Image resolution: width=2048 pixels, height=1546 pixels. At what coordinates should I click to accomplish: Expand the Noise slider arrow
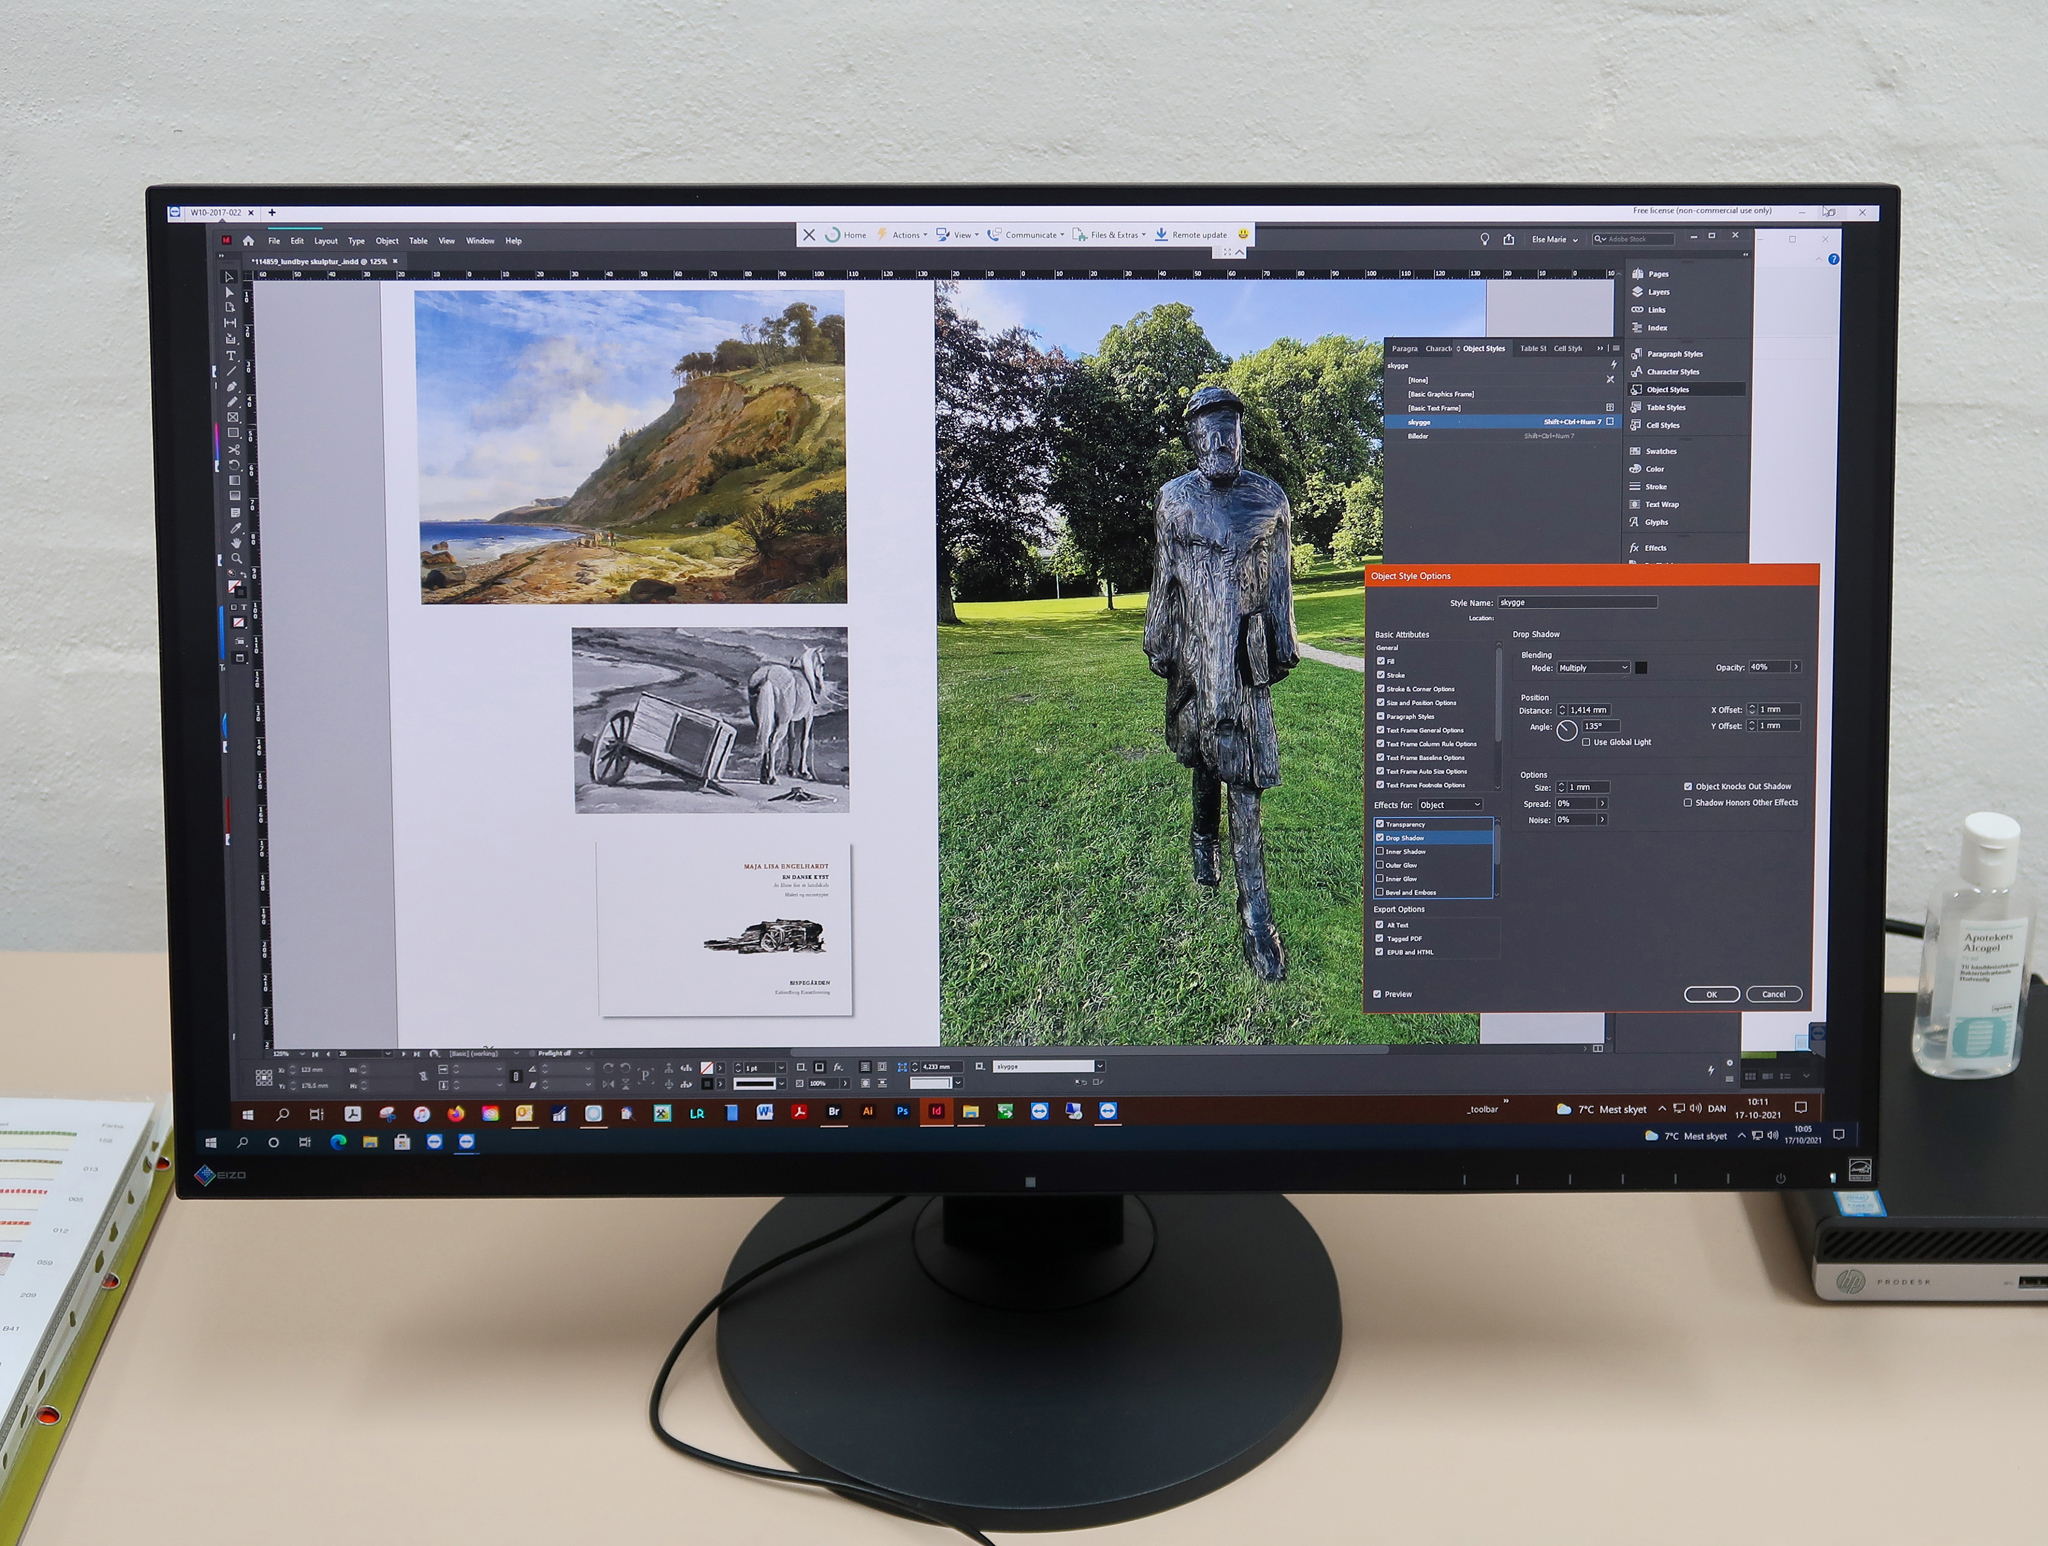point(1603,820)
